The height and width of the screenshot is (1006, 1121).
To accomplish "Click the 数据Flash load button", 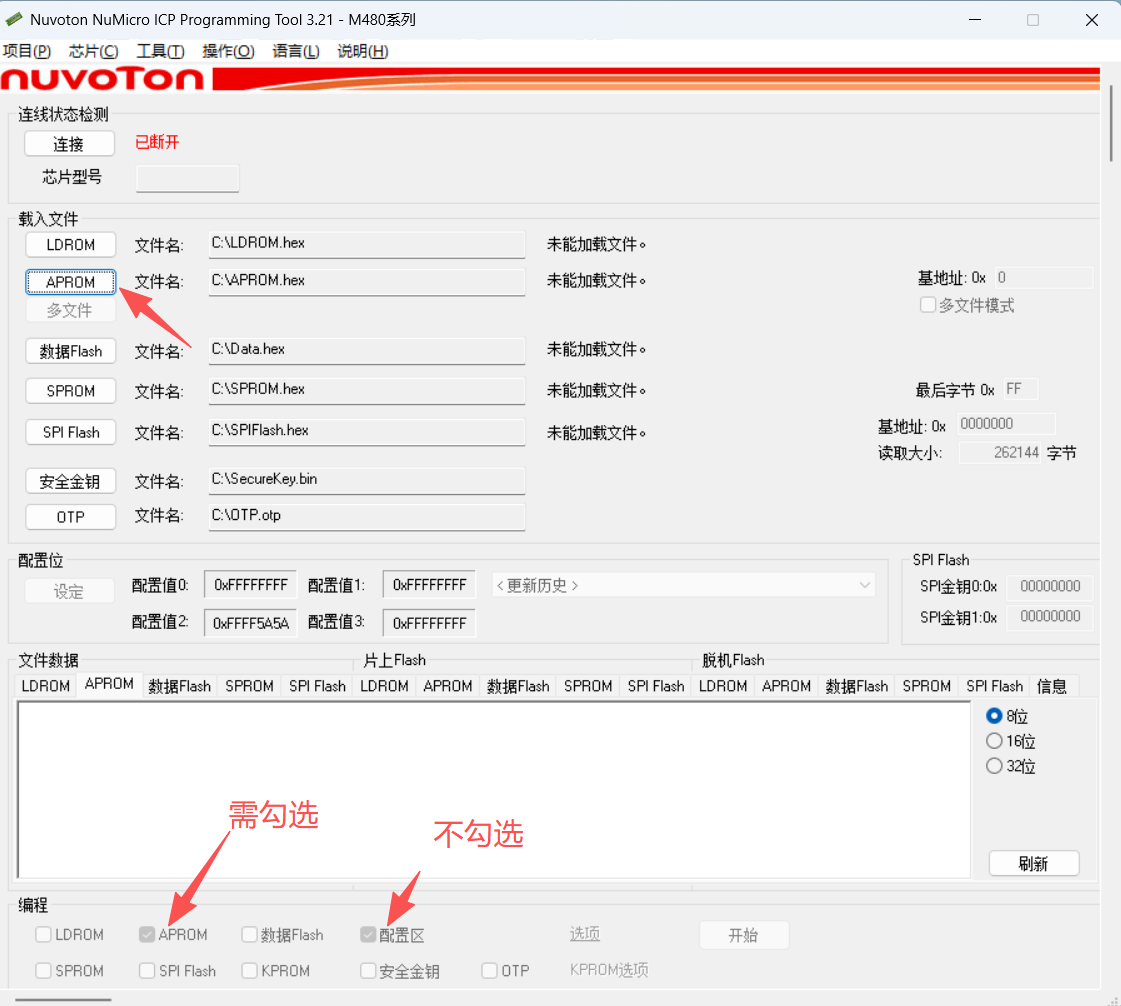I will [x=70, y=351].
